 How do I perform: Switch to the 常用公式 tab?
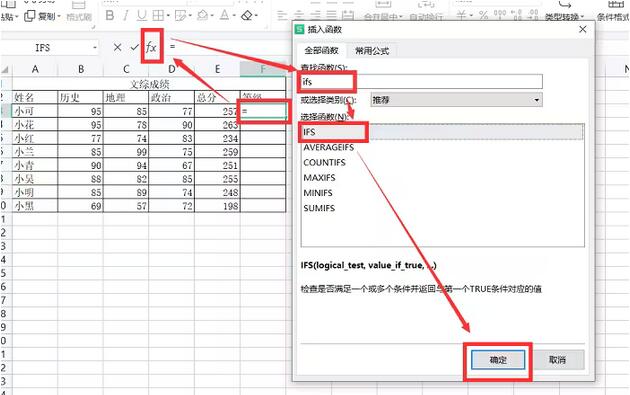click(372, 51)
